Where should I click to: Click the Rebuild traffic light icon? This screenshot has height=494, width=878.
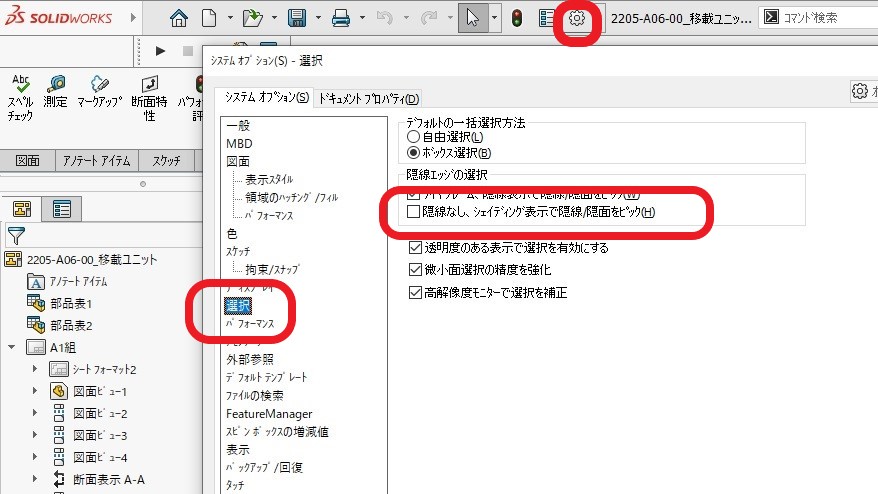click(516, 18)
